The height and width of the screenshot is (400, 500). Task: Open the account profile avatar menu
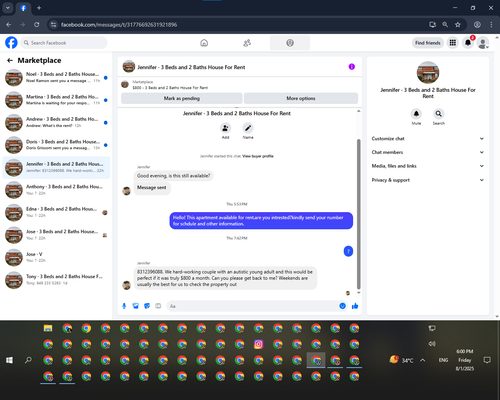[x=483, y=43]
